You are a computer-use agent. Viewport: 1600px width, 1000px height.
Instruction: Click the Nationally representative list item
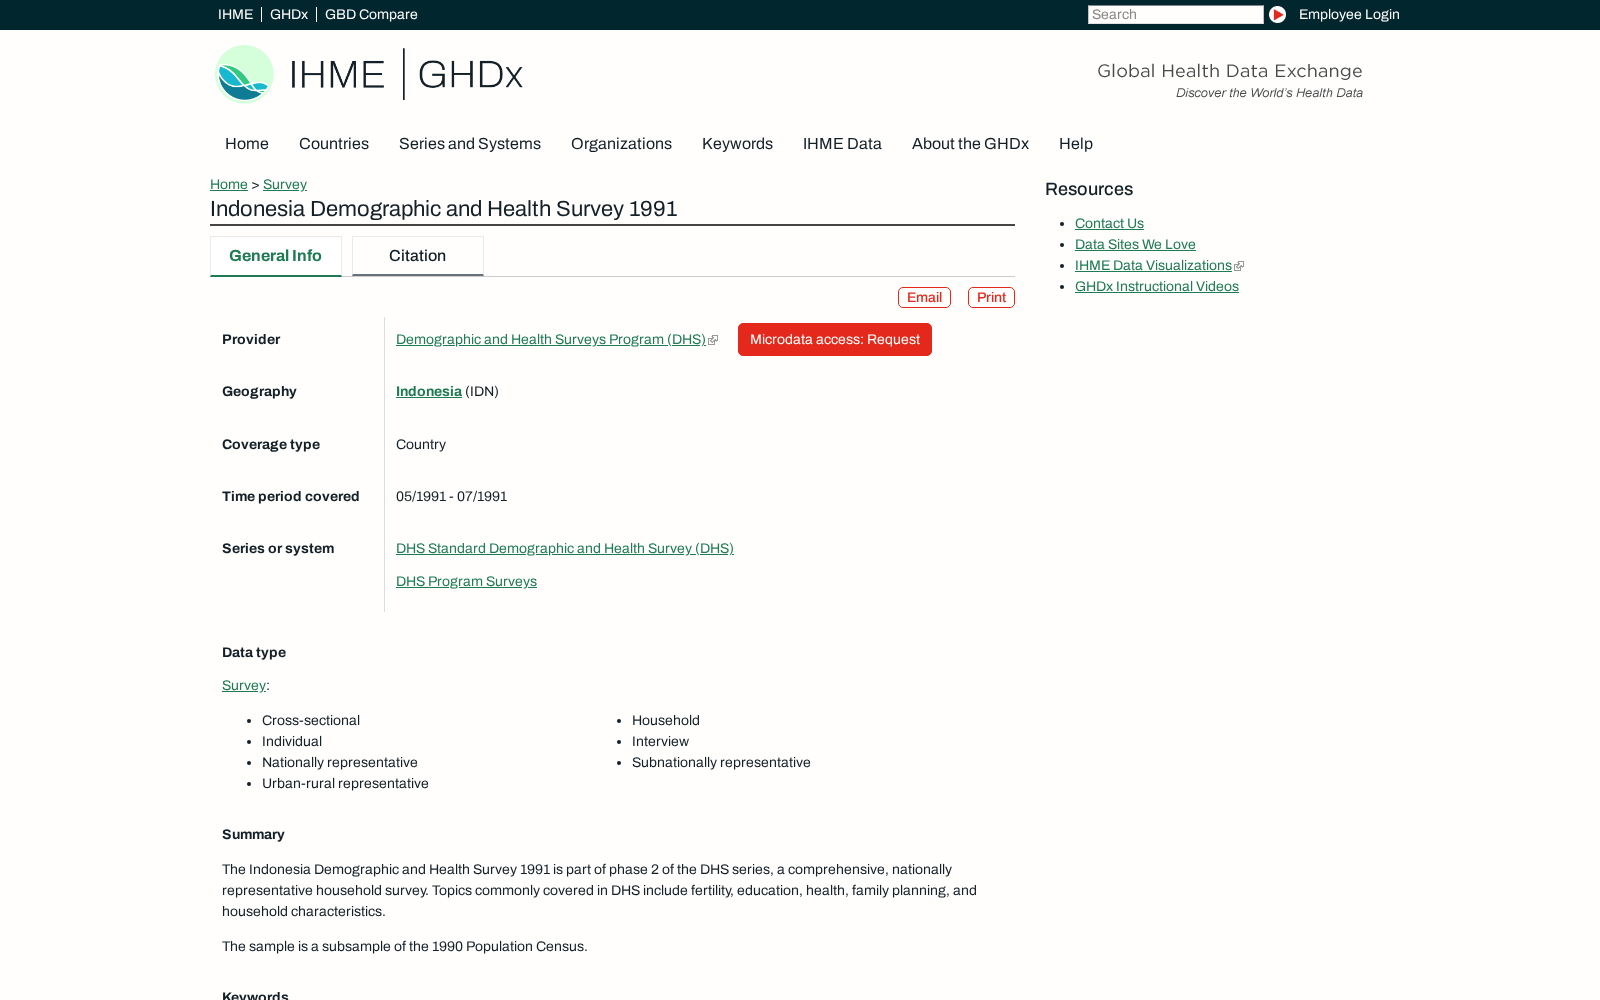[x=340, y=762]
